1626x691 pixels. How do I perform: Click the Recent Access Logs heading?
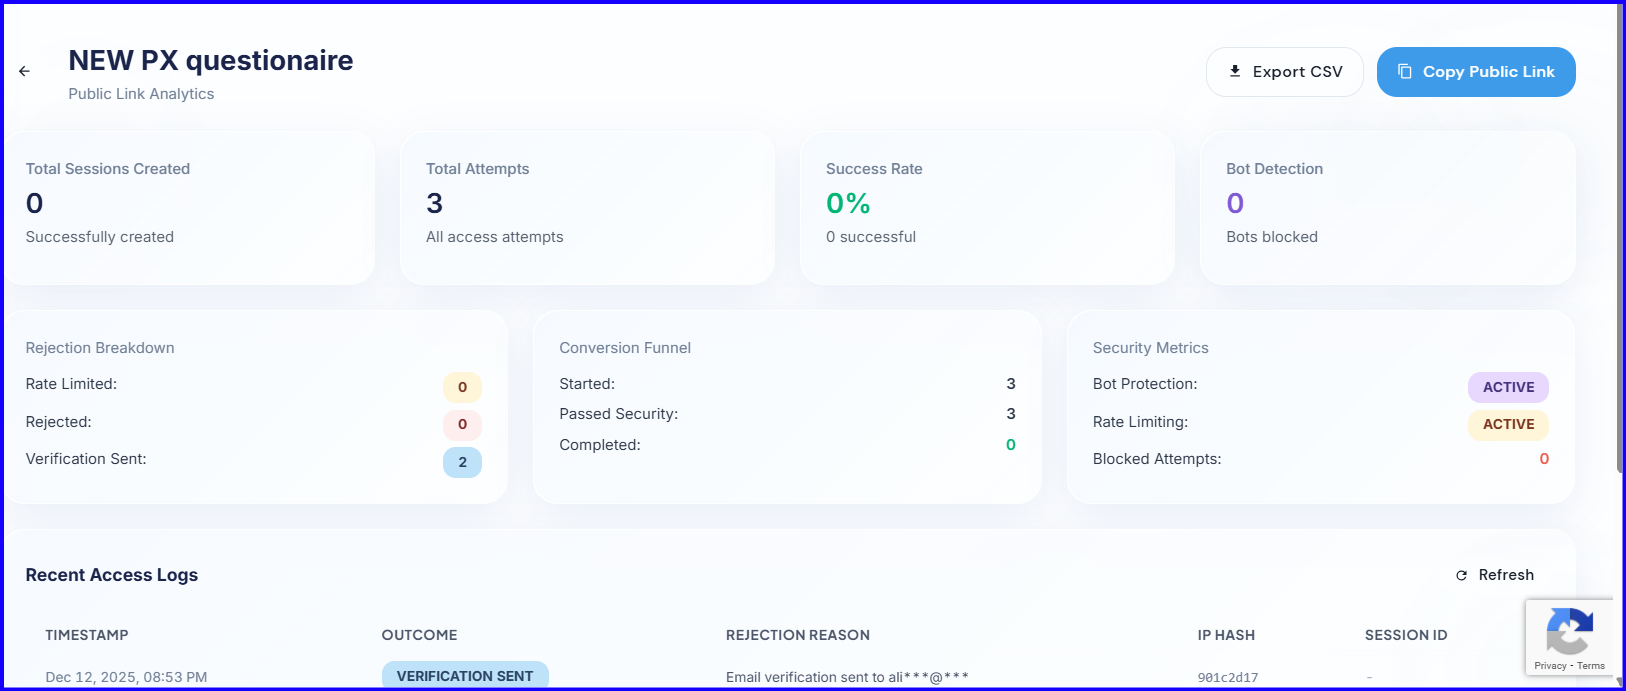pyautogui.click(x=112, y=575)
